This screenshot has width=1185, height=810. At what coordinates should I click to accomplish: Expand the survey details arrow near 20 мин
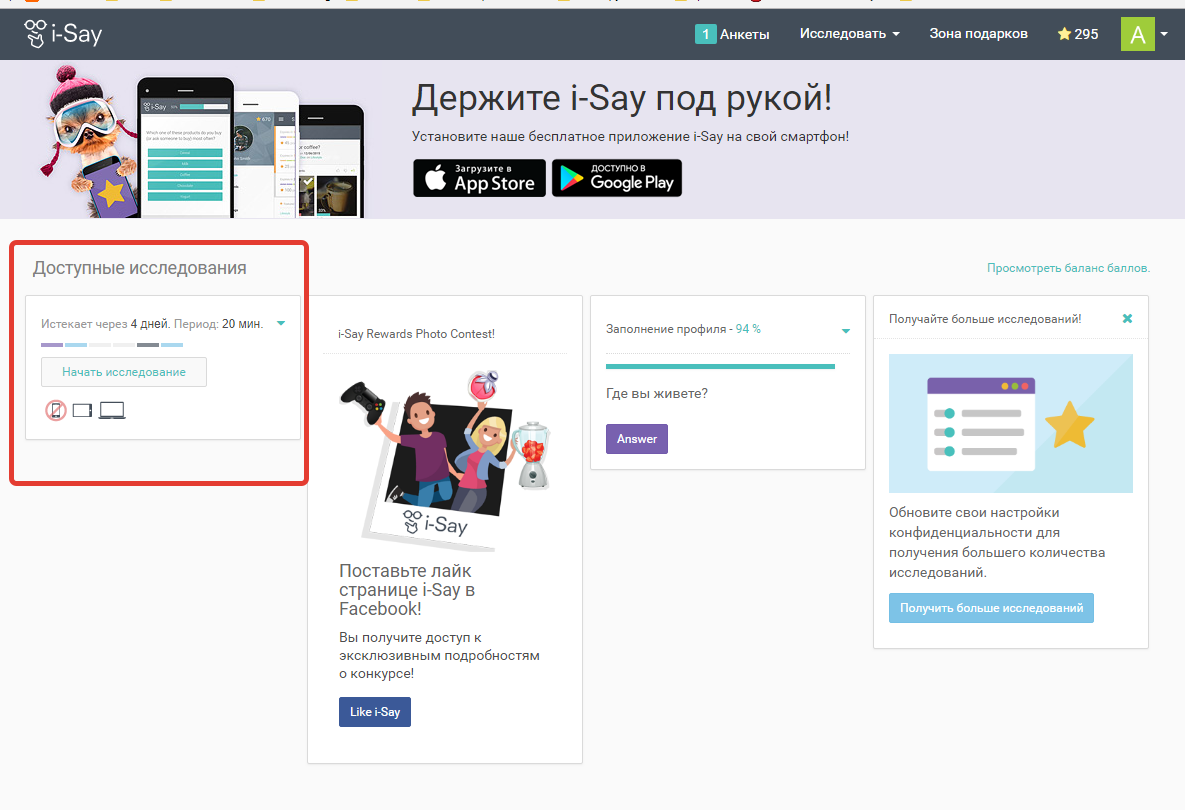(281, 323)
